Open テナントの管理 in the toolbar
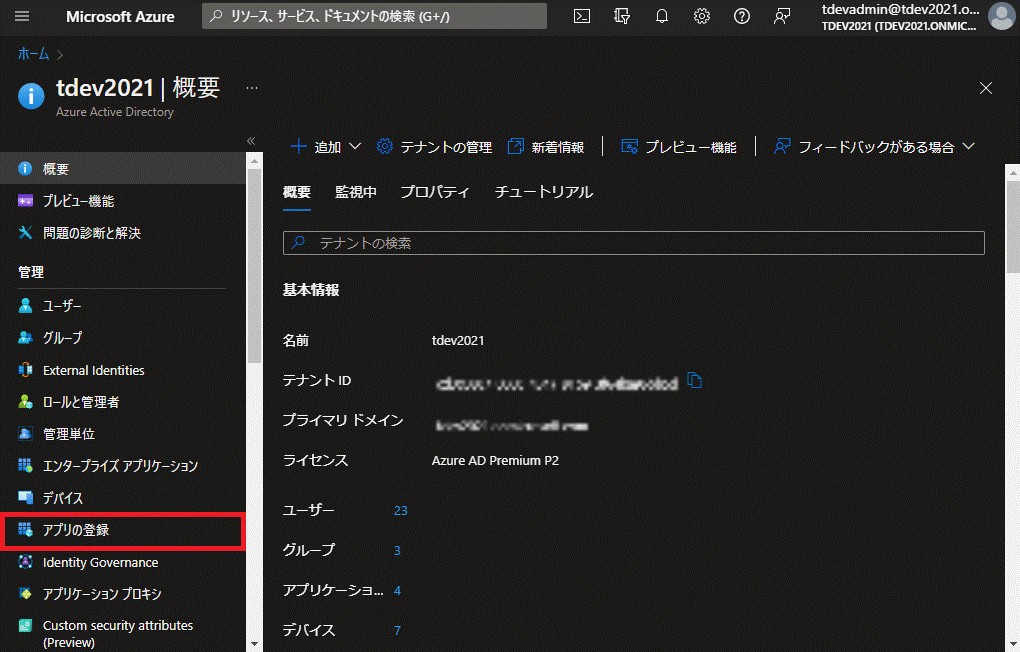 (x=434, y=147)
